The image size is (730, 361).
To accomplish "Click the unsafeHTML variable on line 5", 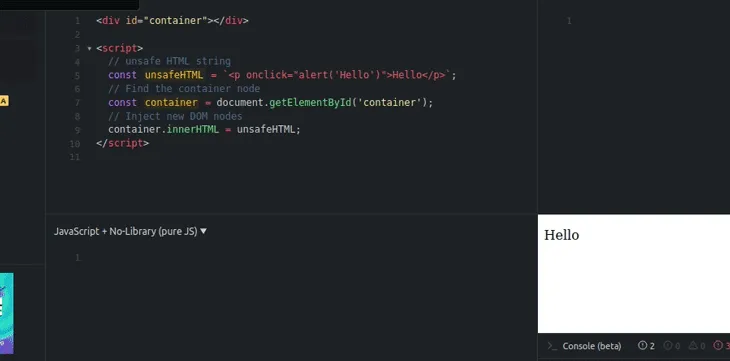I will point(174,75).
